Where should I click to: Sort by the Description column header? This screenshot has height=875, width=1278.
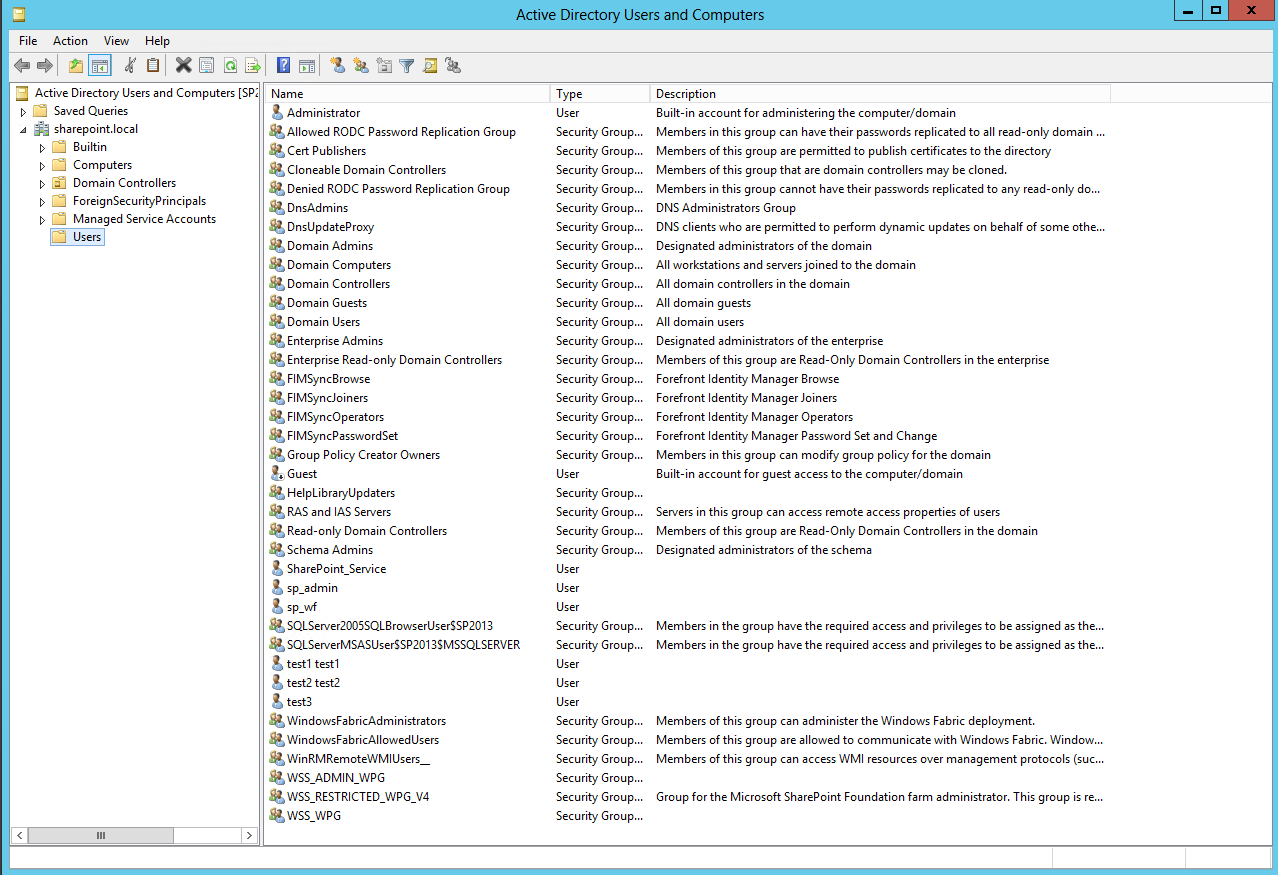pos(880,94)
